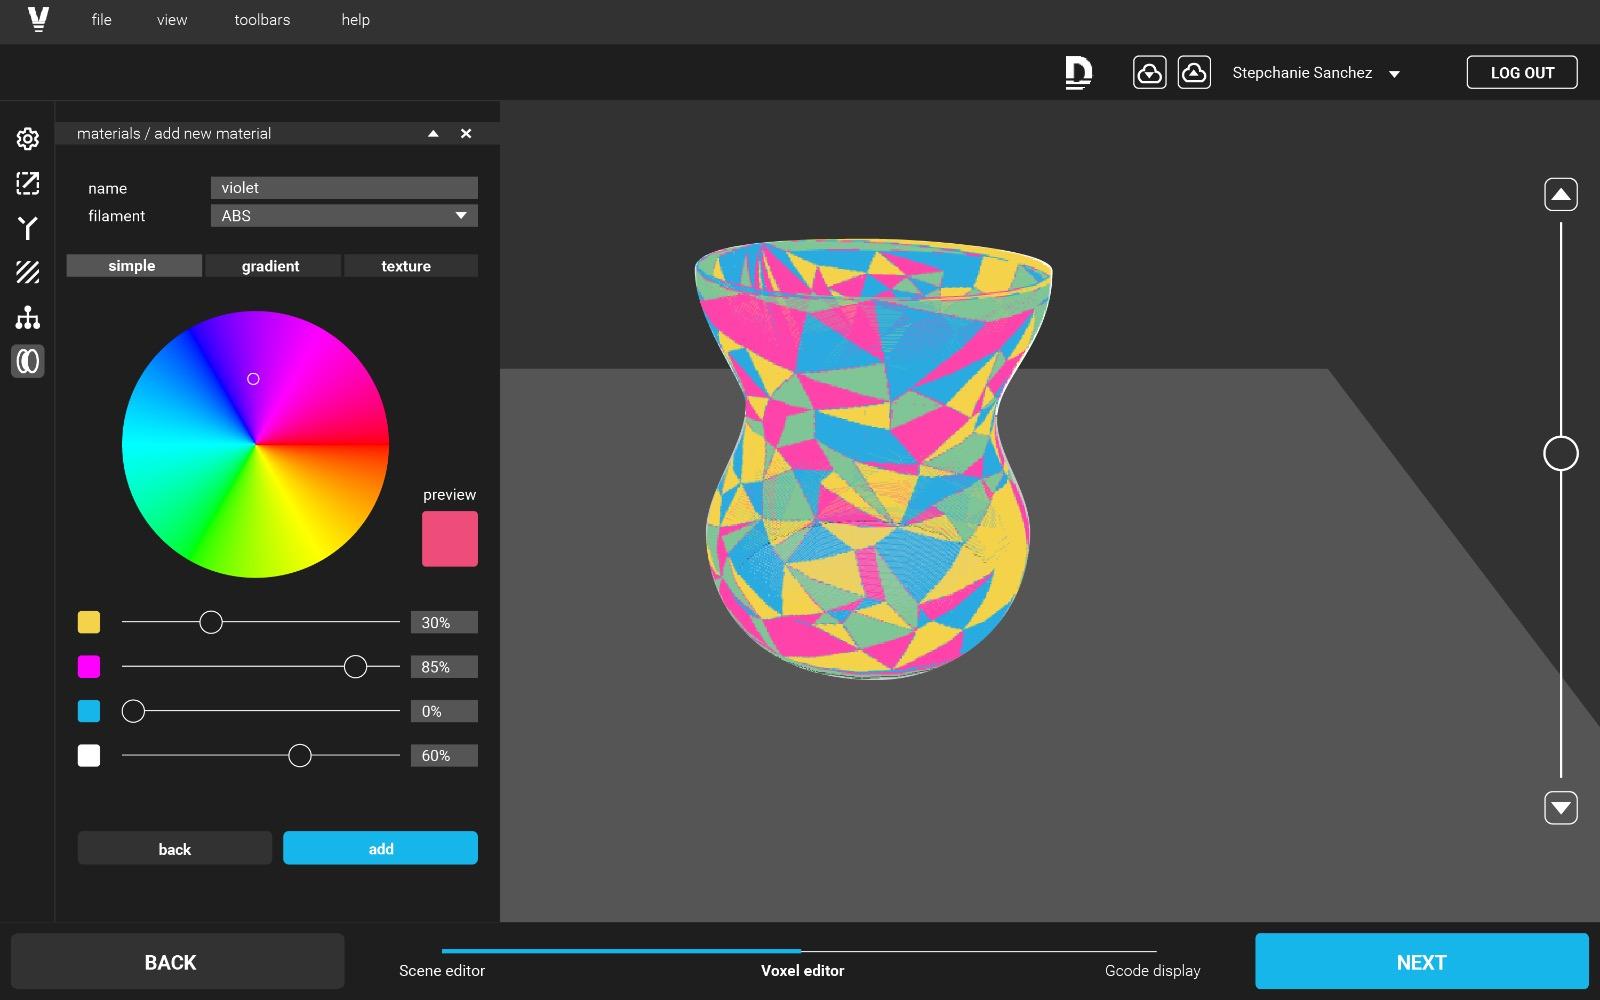Image resolution: width=1600 pixels, height=1000 pixels.
Task: Click the cloud upload icon
Action: pyautogui.click(x=1194, y=73)
